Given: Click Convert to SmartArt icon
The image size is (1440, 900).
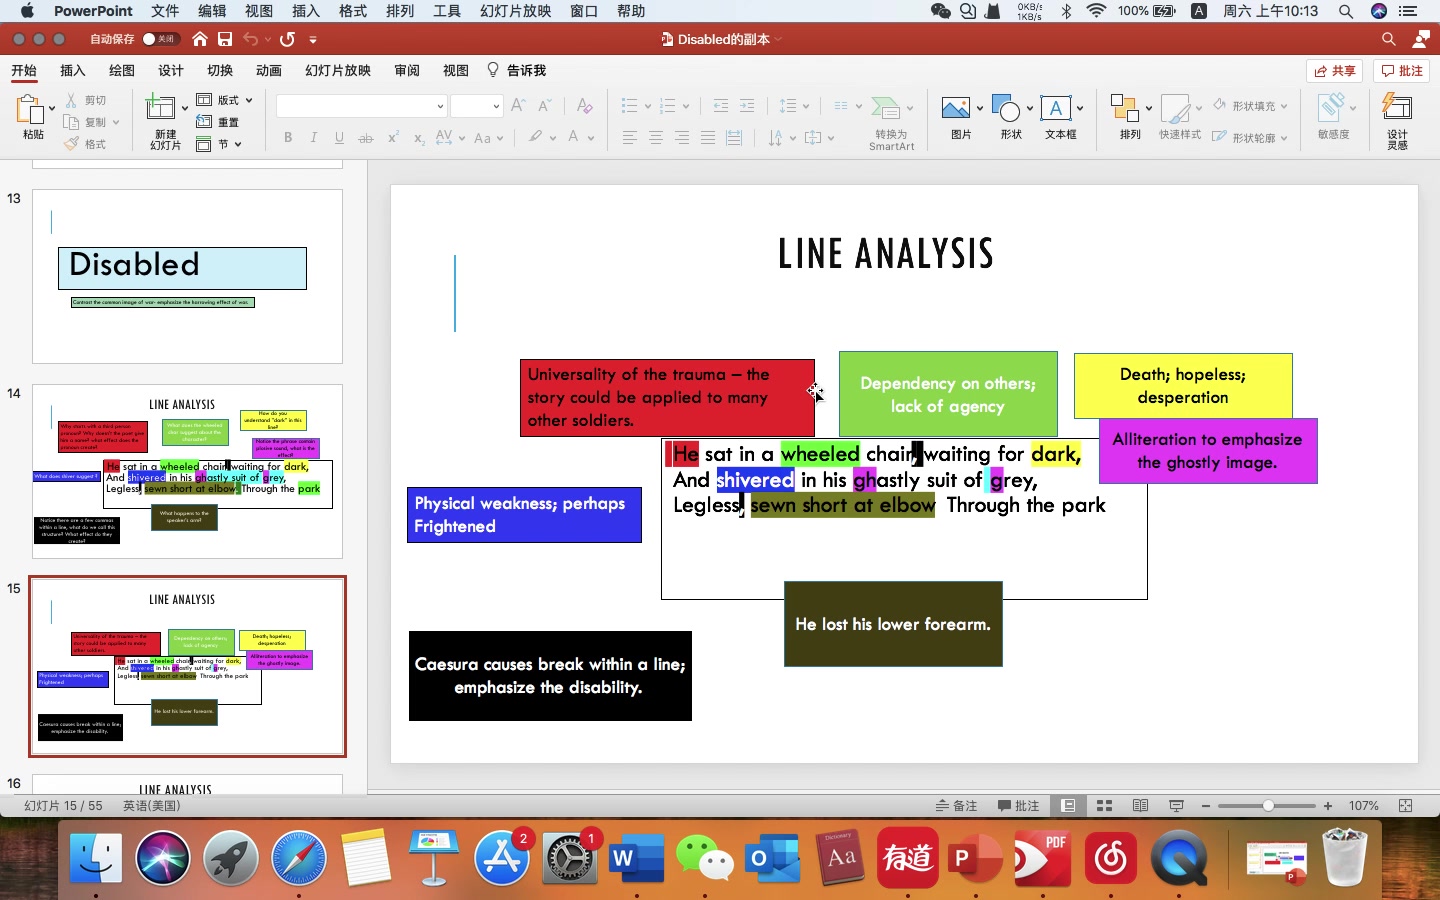Looking at the screenshot, I should pos(886,108).
